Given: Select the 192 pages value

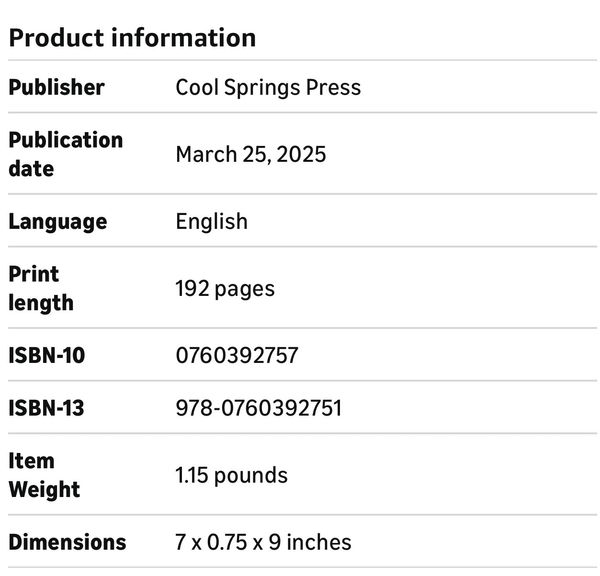Looking at the screenshot, I should click(225, 289).
